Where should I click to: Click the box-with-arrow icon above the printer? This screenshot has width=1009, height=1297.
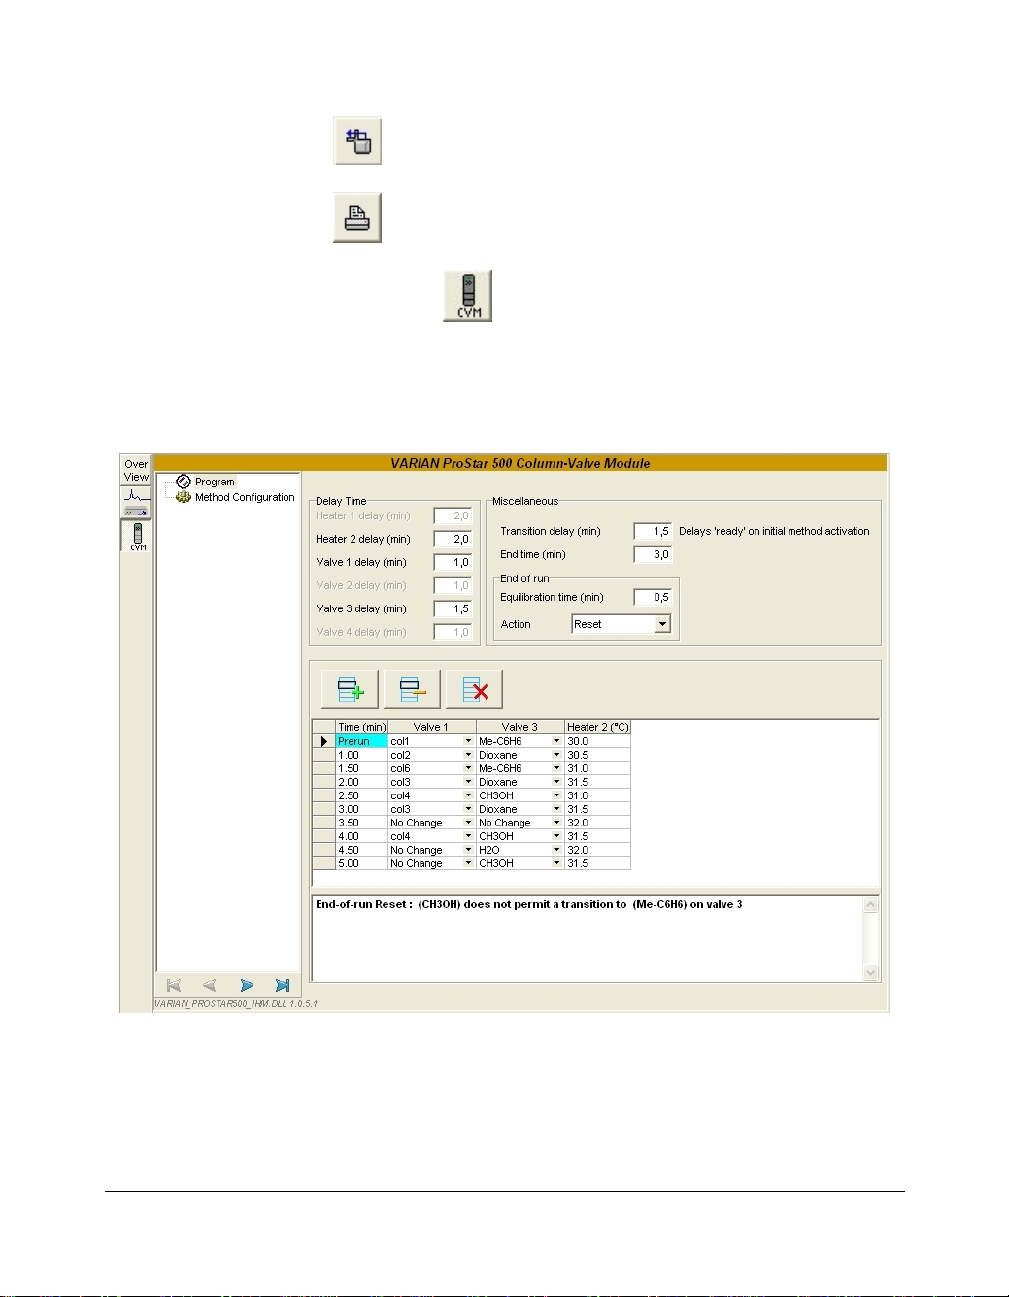[357, 141]
